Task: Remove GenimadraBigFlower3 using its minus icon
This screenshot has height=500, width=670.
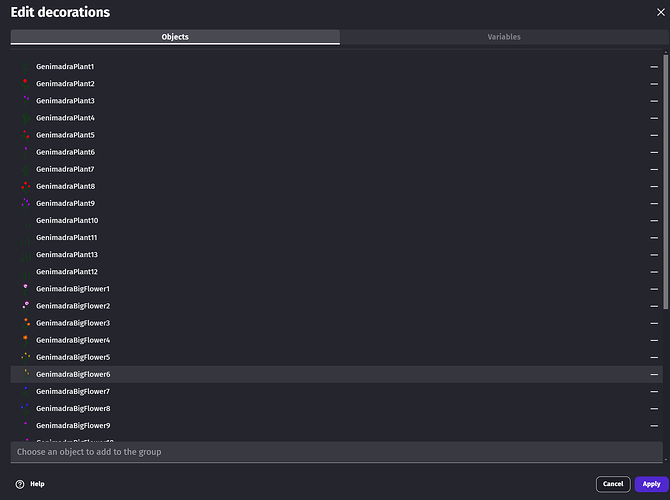Action: click(654, 323)
